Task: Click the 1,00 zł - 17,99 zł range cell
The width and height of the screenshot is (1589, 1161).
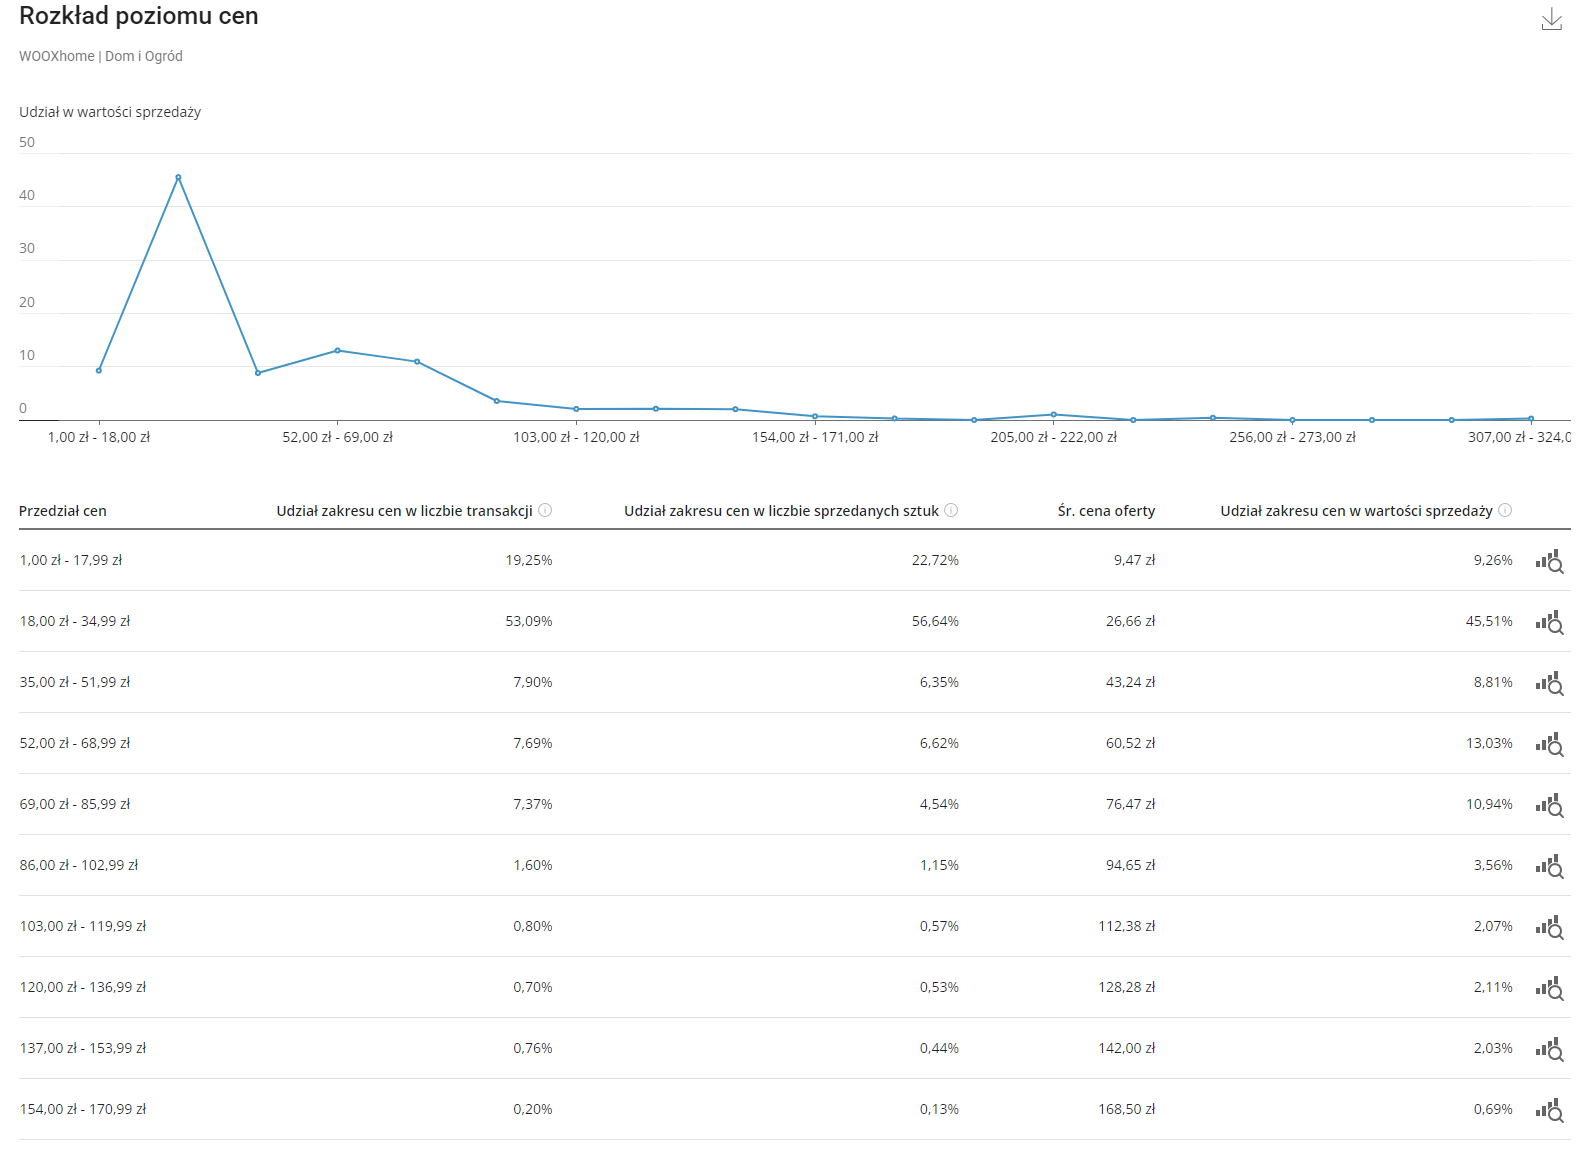Action: (x=71, y=560)
